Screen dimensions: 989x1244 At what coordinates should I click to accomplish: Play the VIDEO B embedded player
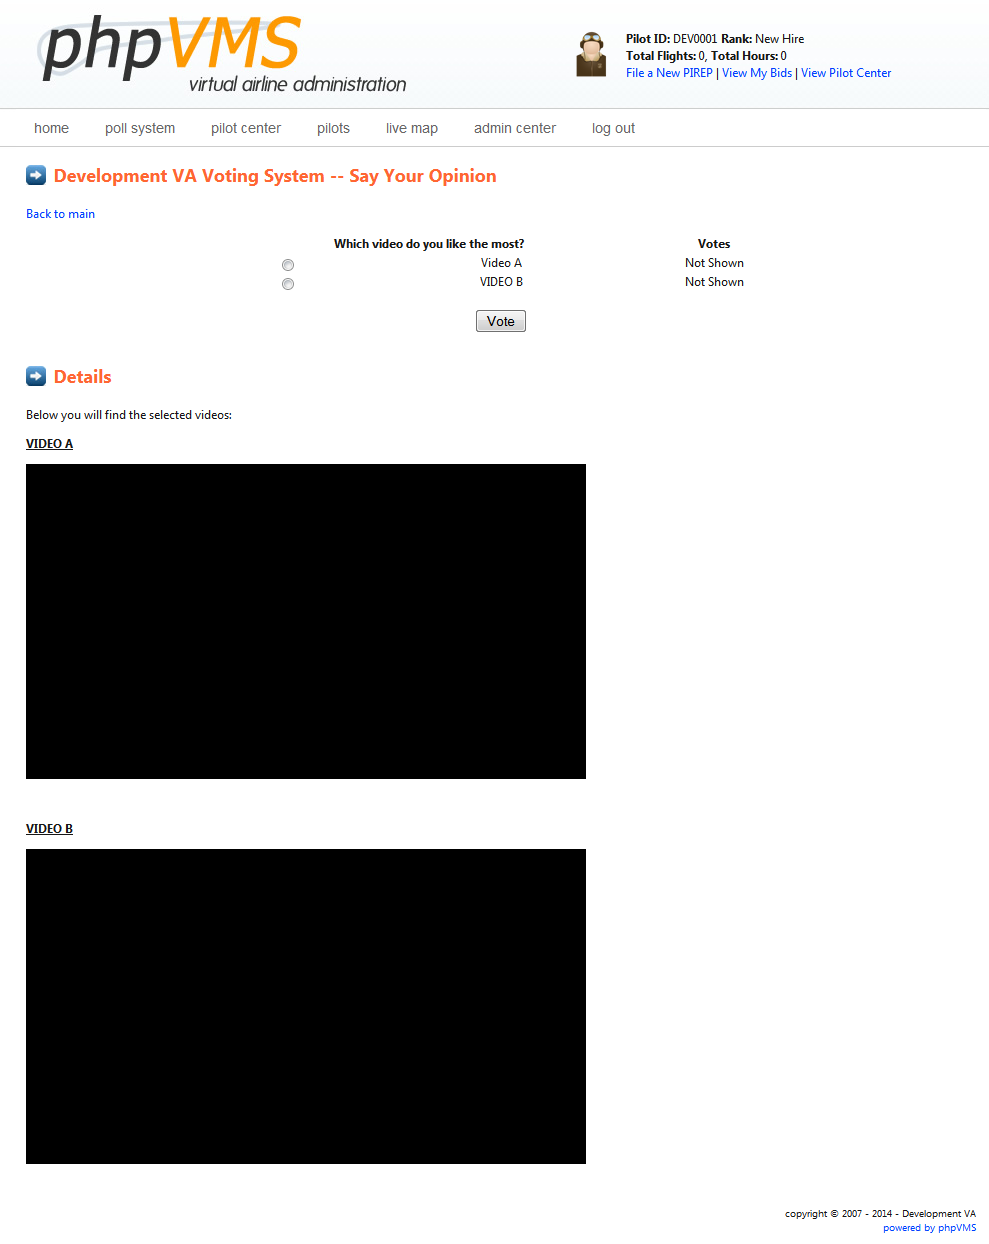point(306,1006)
